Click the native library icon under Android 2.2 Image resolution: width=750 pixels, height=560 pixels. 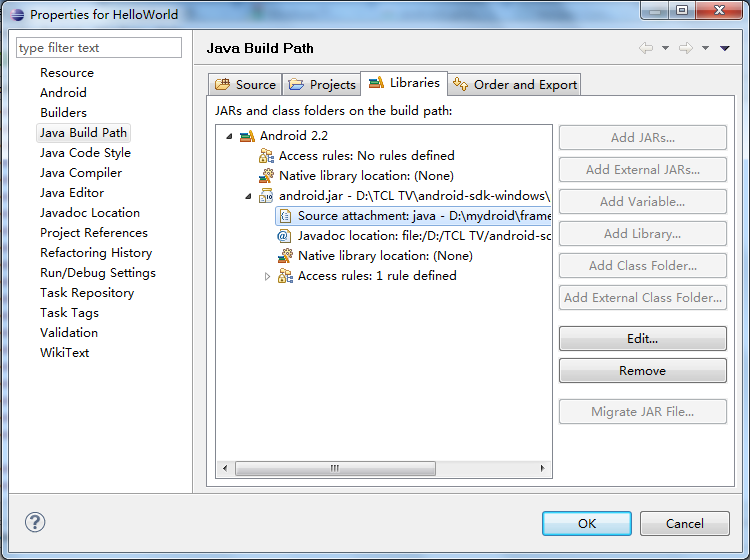pyautogui.click(x=266, y=176)
